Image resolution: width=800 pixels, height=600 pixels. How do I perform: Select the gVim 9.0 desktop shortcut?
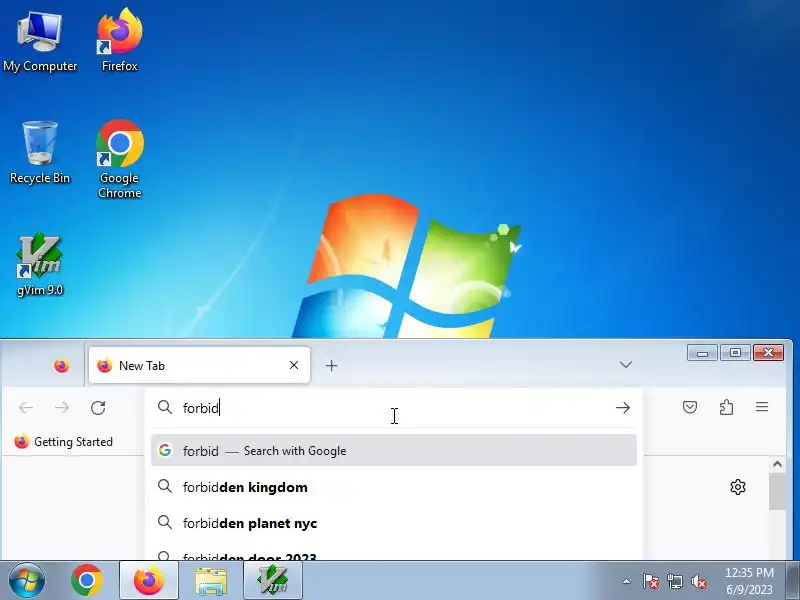pyautogui.click(x=40, y=265)
